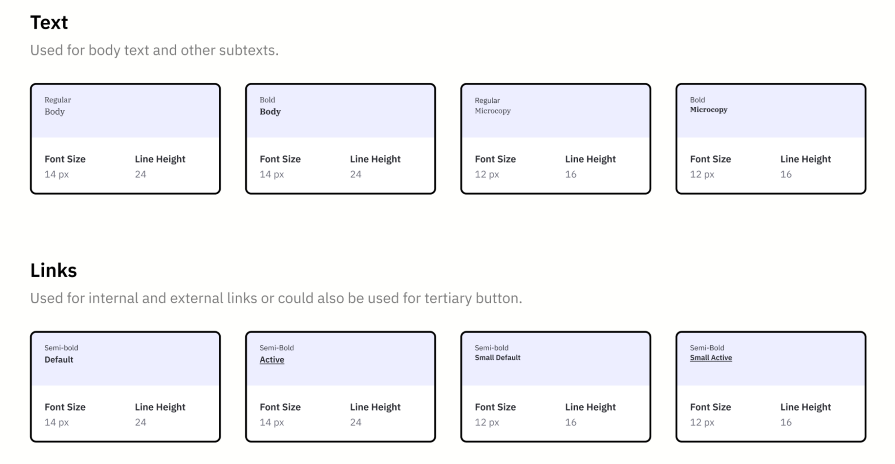Click the underlined "Small Active" link
The width and height of the screenshot is (895, 464).
(x=711, y=357)
